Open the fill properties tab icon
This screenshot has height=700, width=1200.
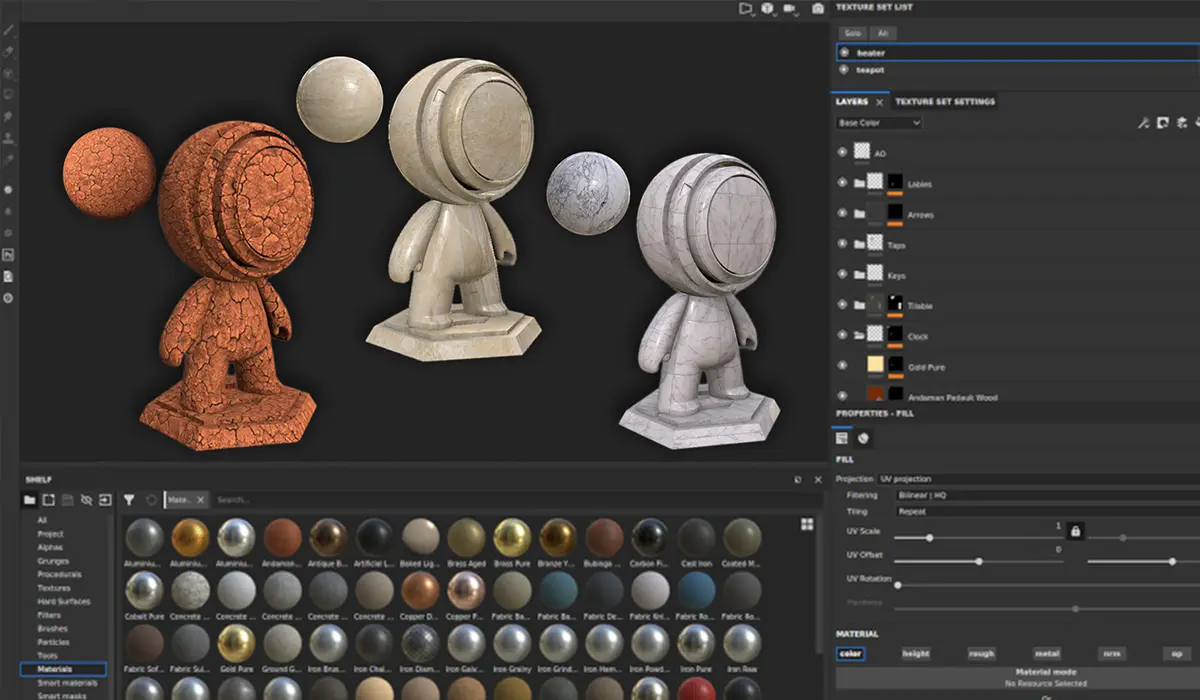(x=842, y=438)
